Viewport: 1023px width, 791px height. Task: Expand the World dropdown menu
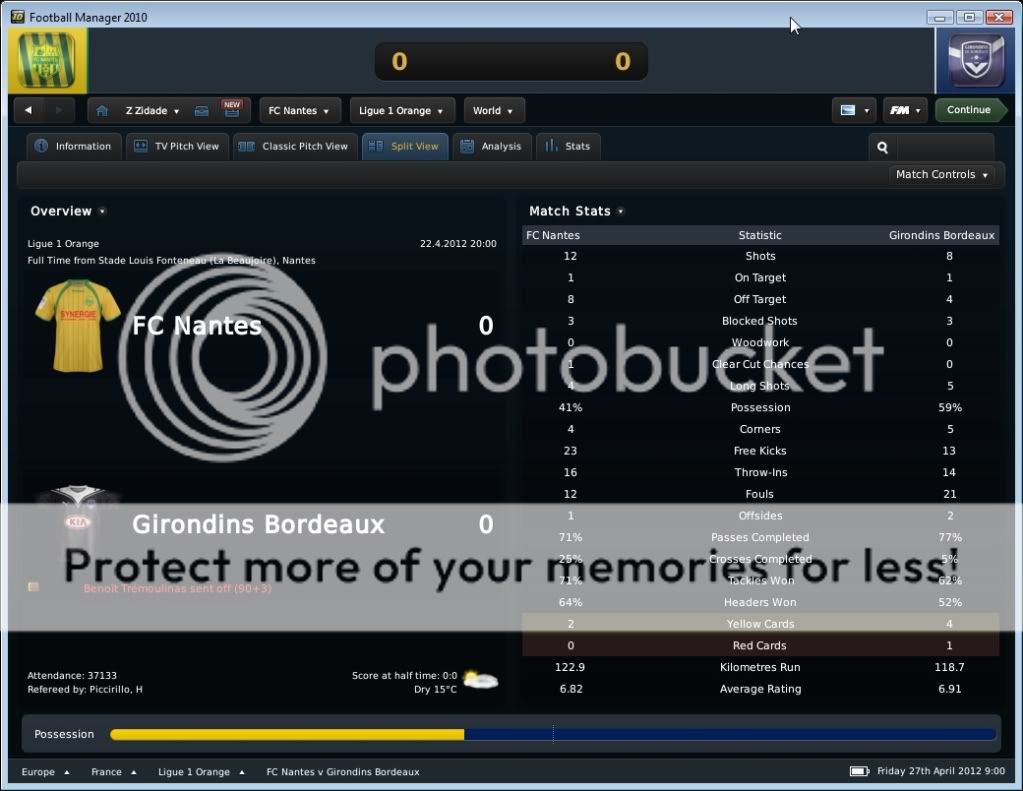[493, 111]
